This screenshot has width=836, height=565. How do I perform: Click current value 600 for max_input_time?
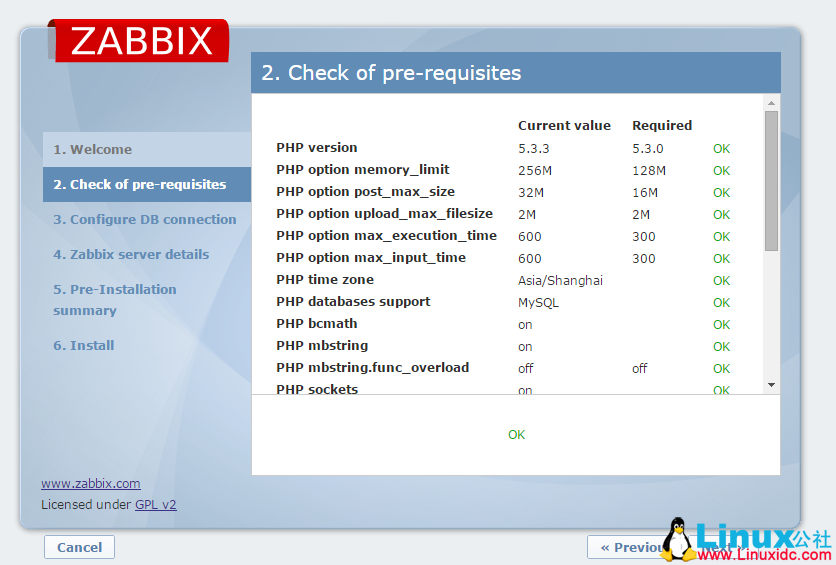pos(529,259)
